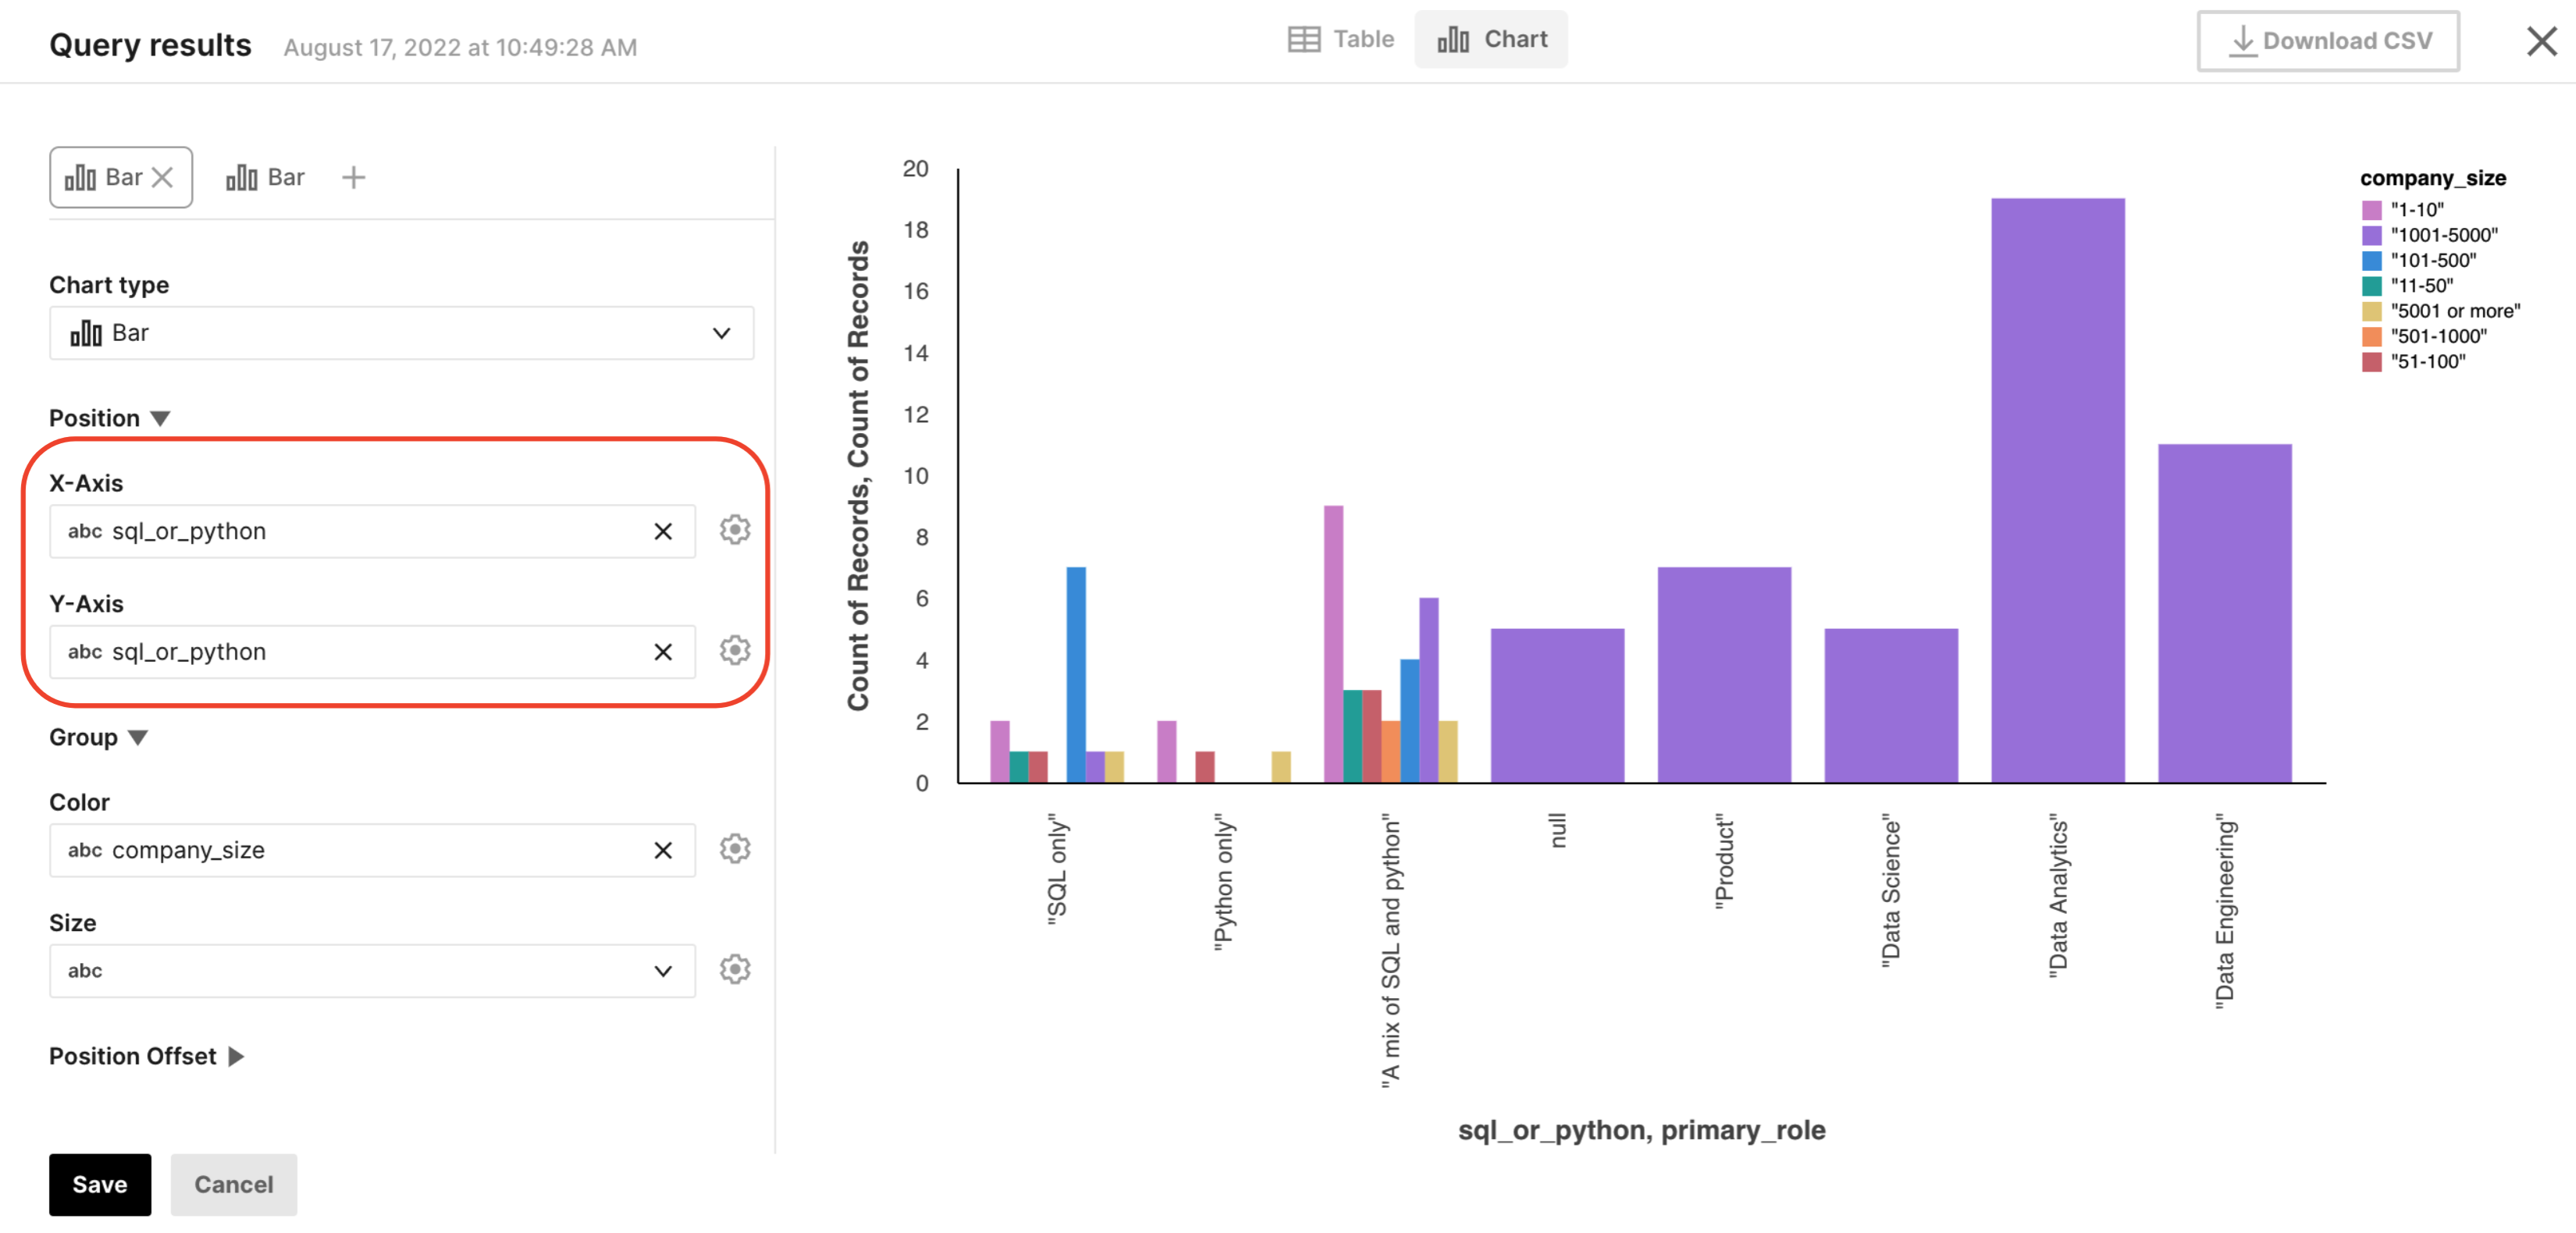Viewport: 2576px width, 1233px height.
Task: Open the Chart type dropdown
Action: tap(401, 333)
